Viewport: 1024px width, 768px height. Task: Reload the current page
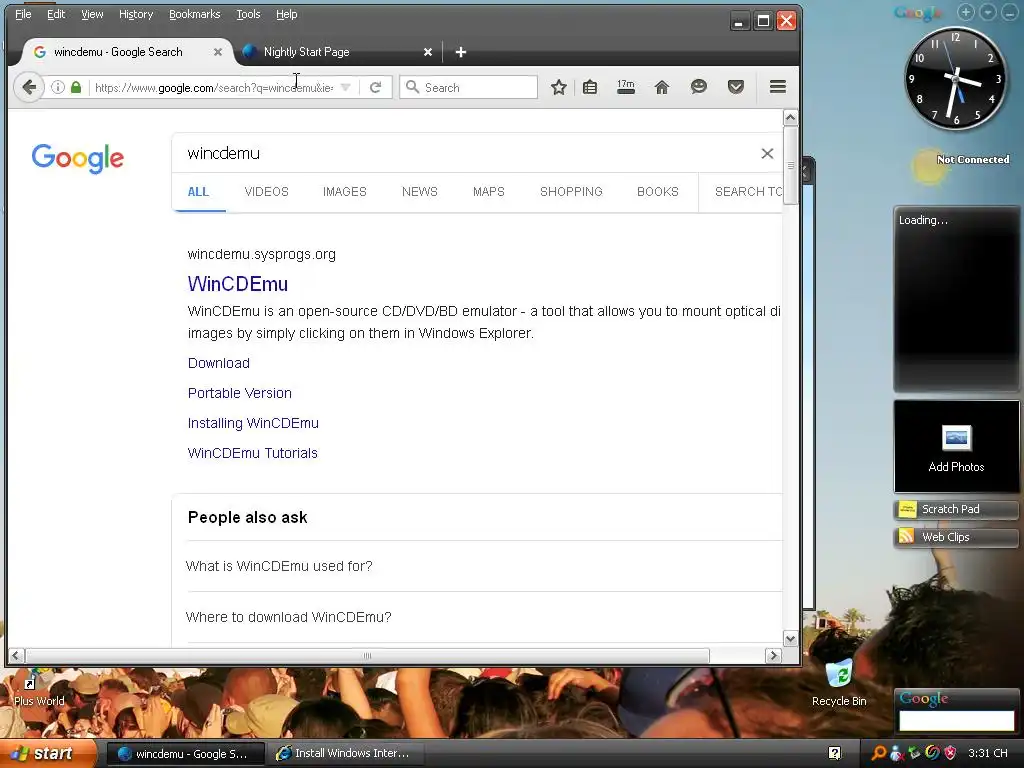point(376,87)
